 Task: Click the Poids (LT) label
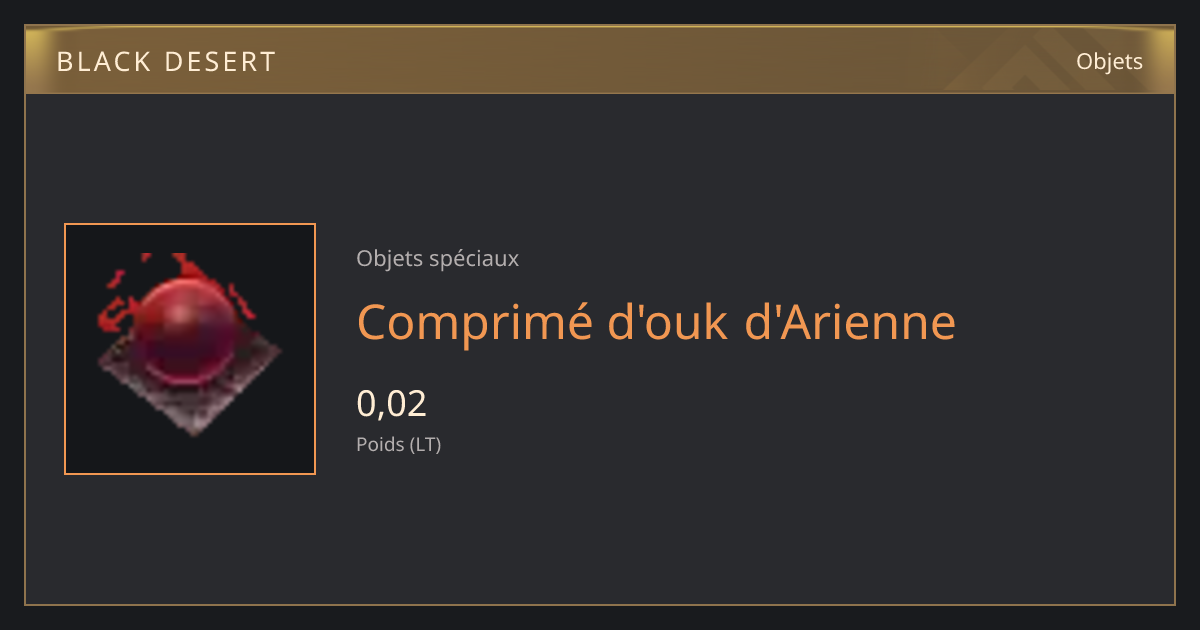tap(399, 445)
